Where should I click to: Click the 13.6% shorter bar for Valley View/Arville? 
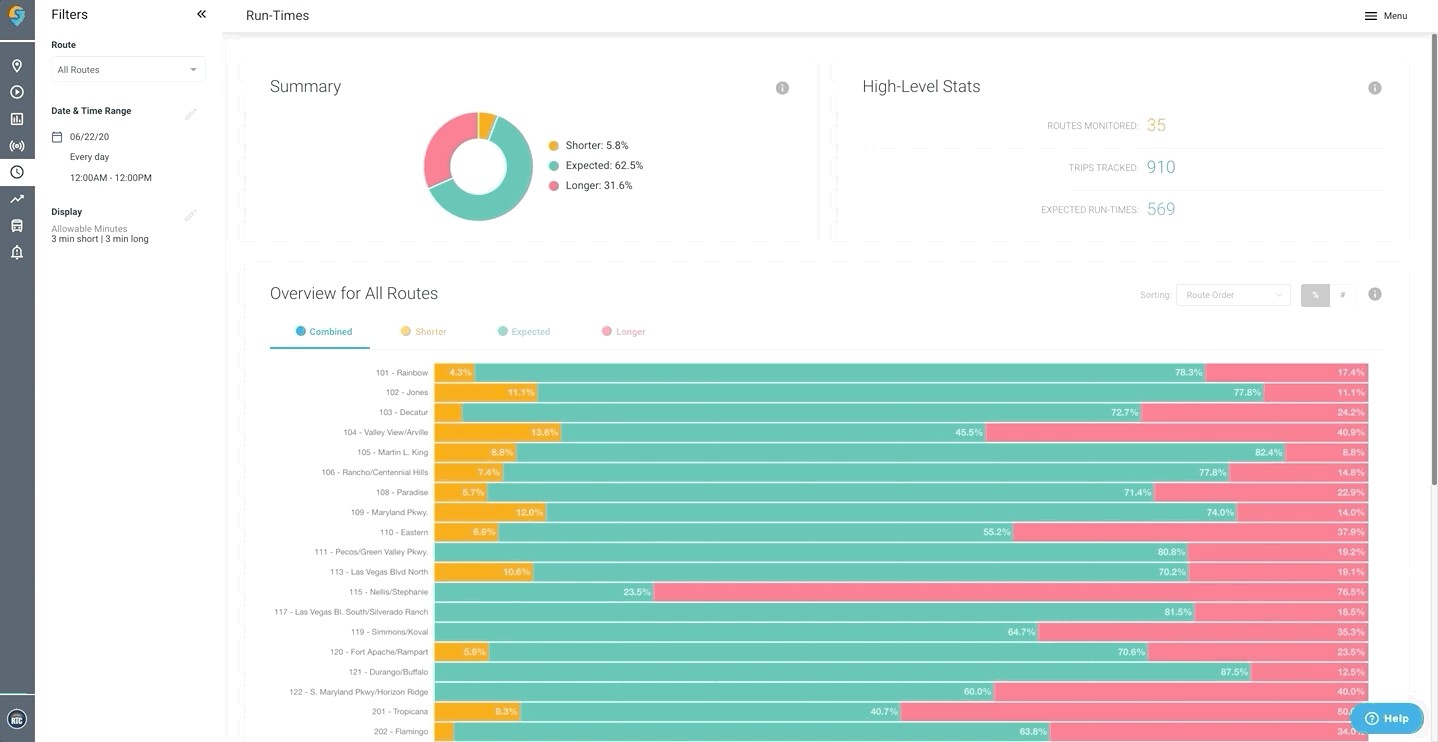pyautogui.click(x=498, y=433)
